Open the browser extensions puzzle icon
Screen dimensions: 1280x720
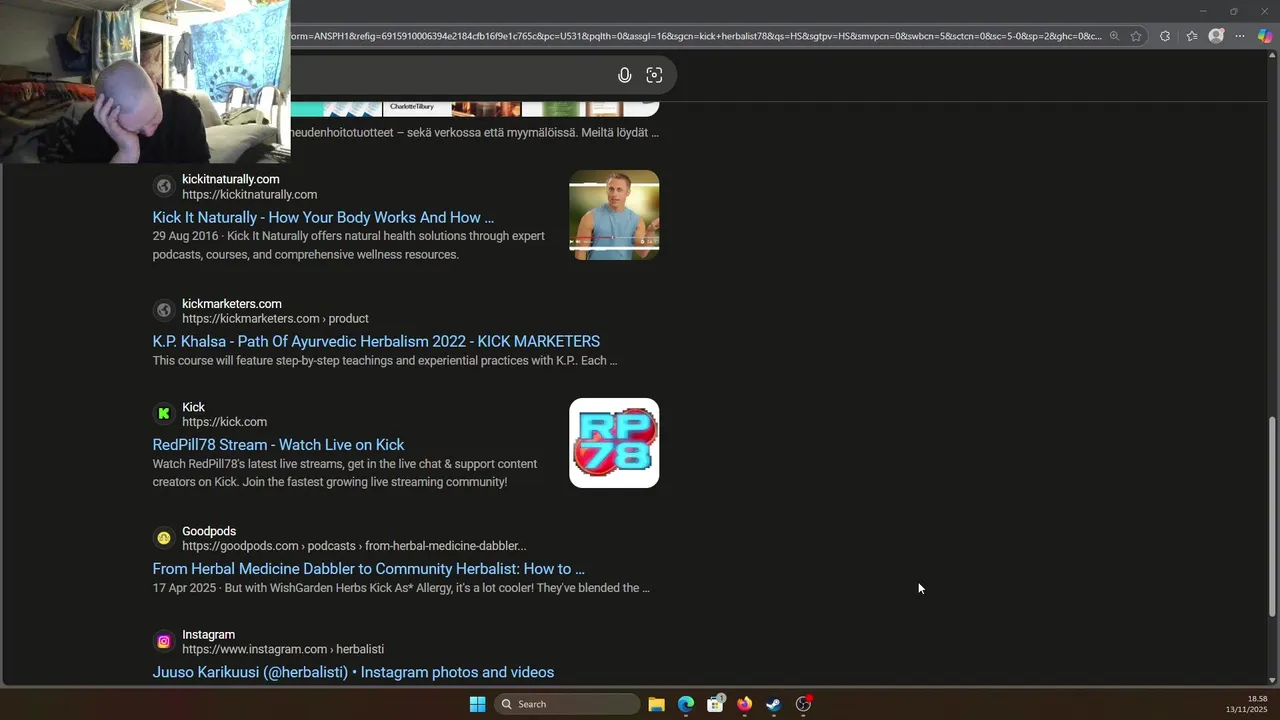tap(1165, 36)
